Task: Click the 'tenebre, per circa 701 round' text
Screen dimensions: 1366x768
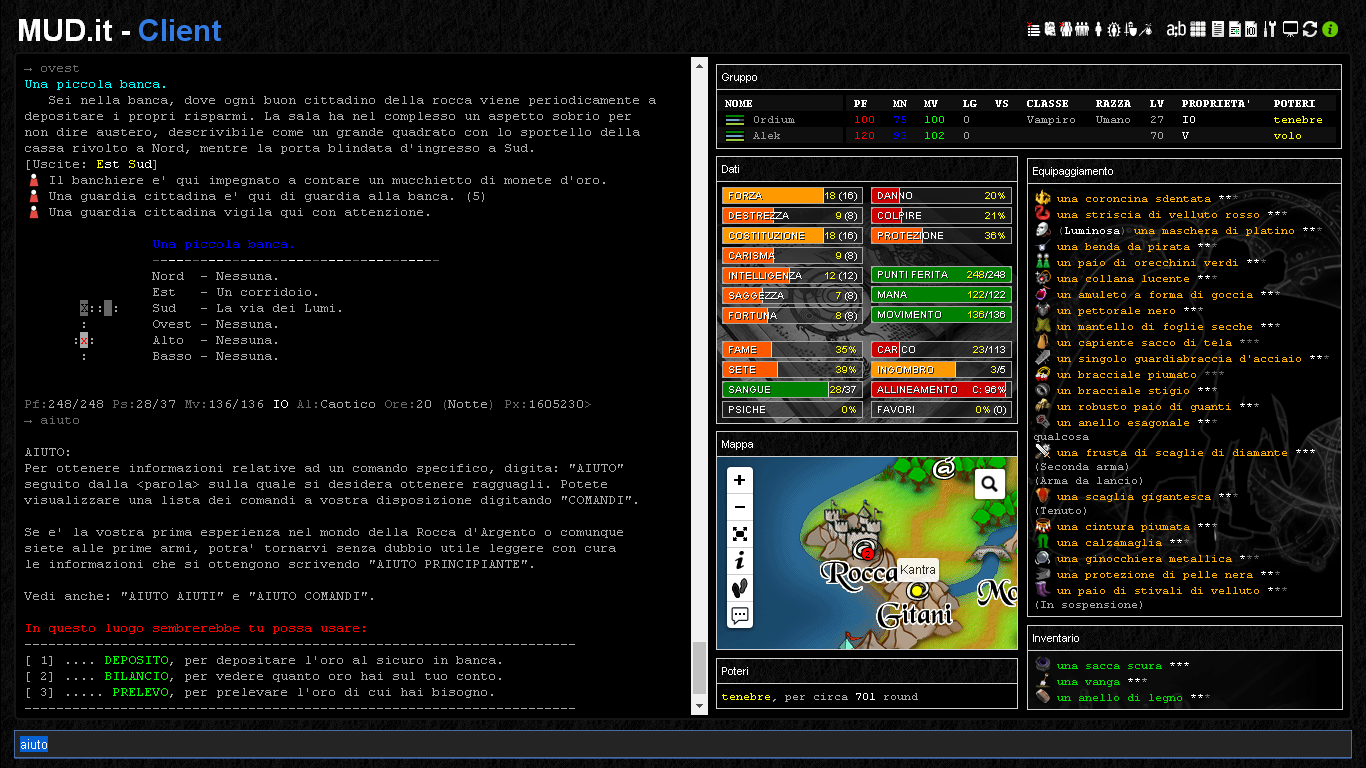Action: click(x=819, y=697)
